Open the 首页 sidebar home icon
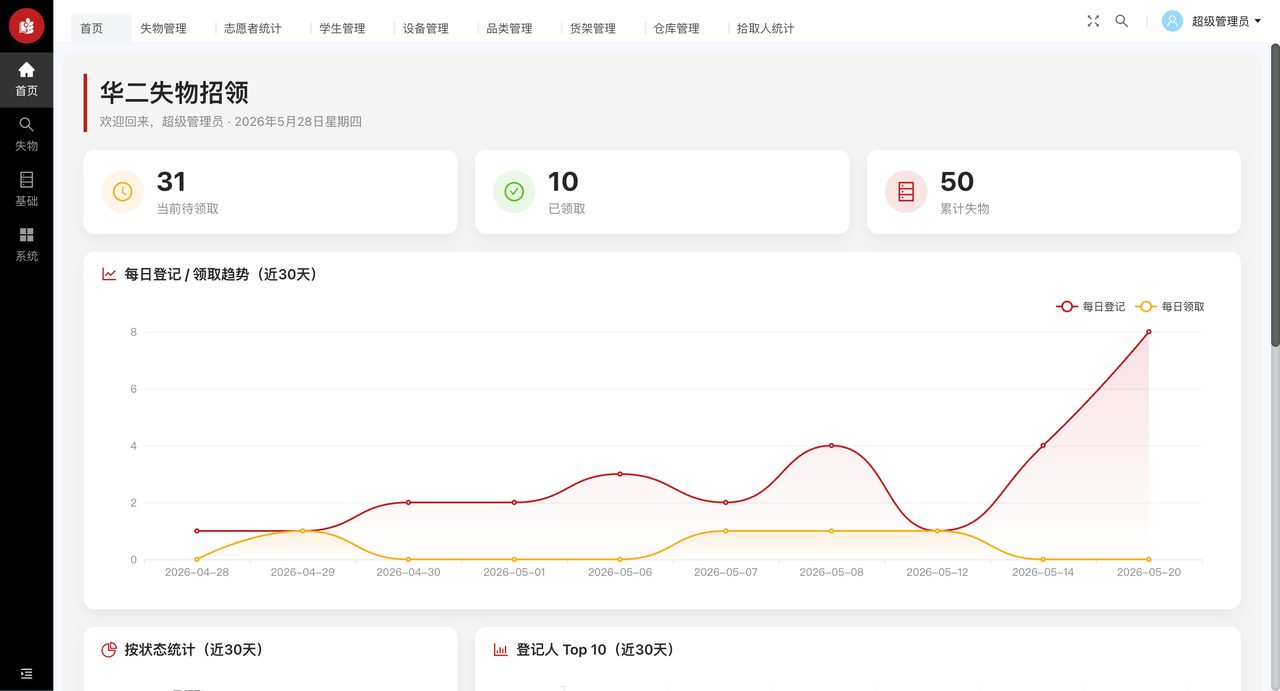Screen dimensions: 1280x691 [x=26, y=69]
